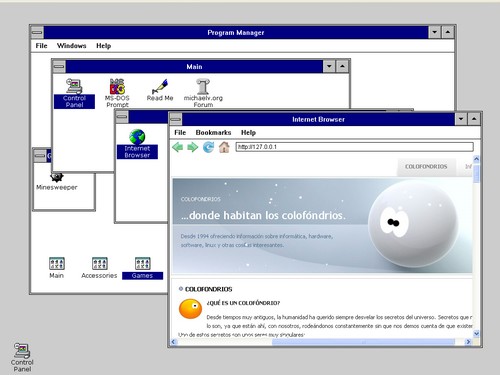Go to home page using house icon
Image resolution: width=500 pixels, height=375 pixels.
pyautogui.click(x=224, y=147)
